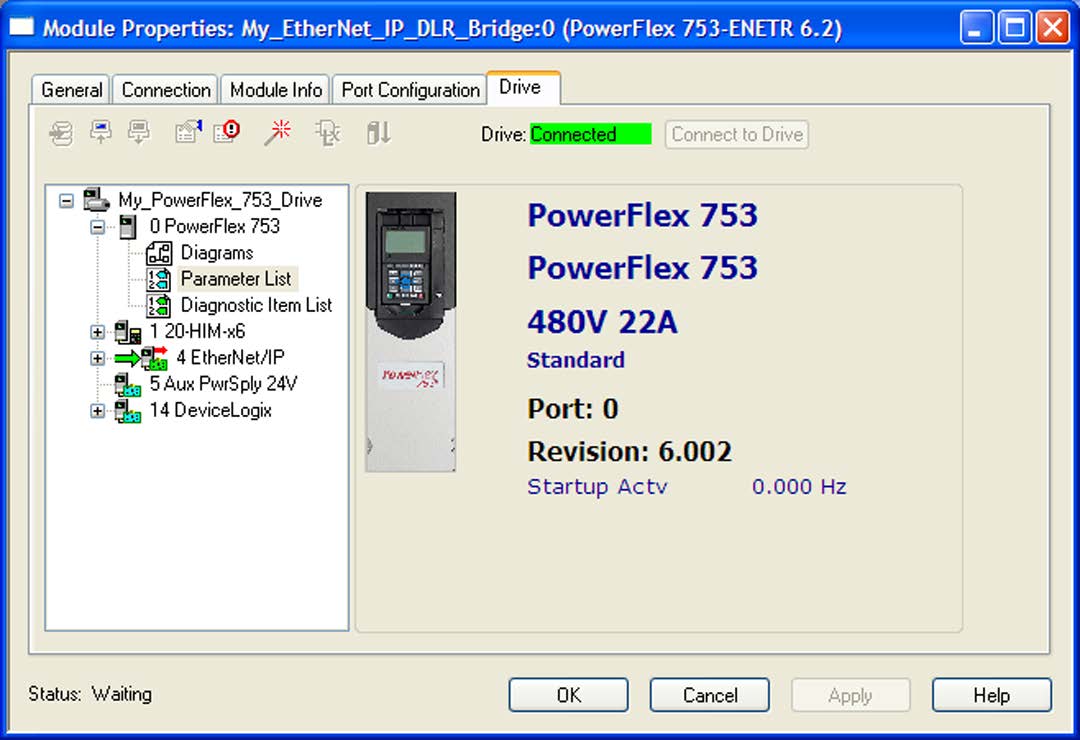Open the Port Configuration tab

coord(411,90)
